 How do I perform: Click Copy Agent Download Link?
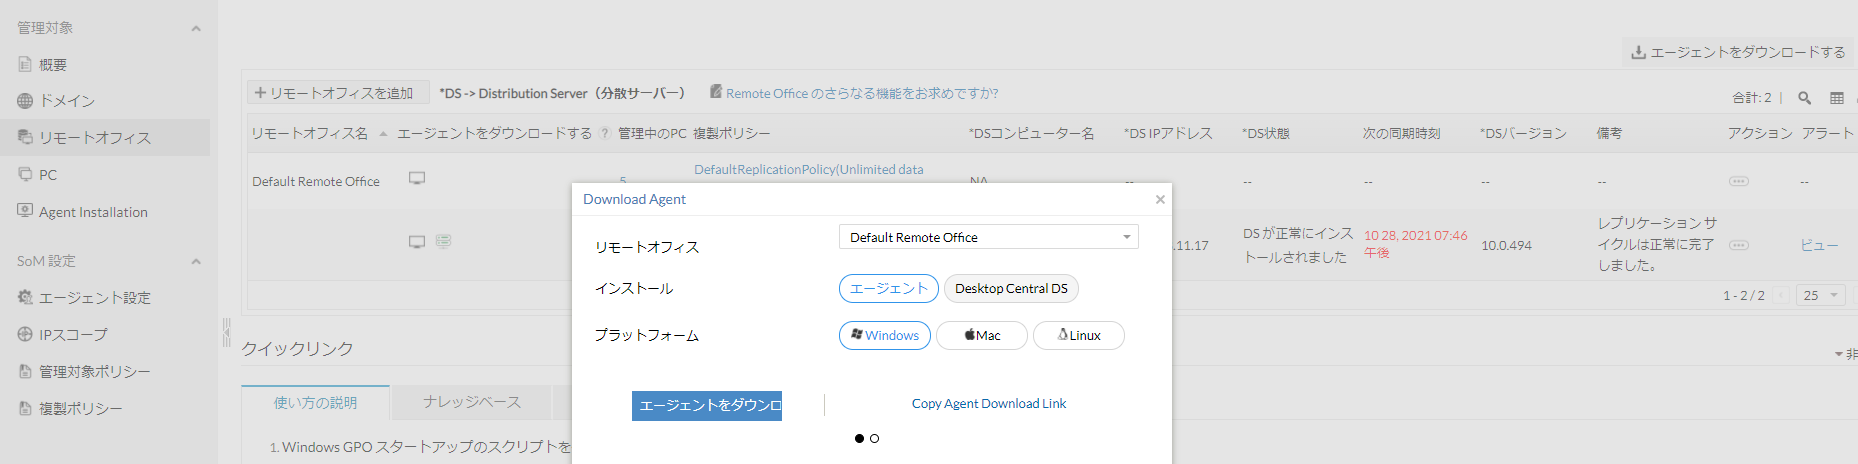click(x=989, y=404)
